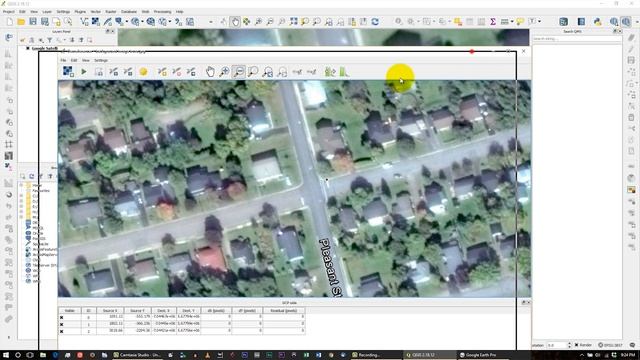Select Favourites in Browser panel

40,191
